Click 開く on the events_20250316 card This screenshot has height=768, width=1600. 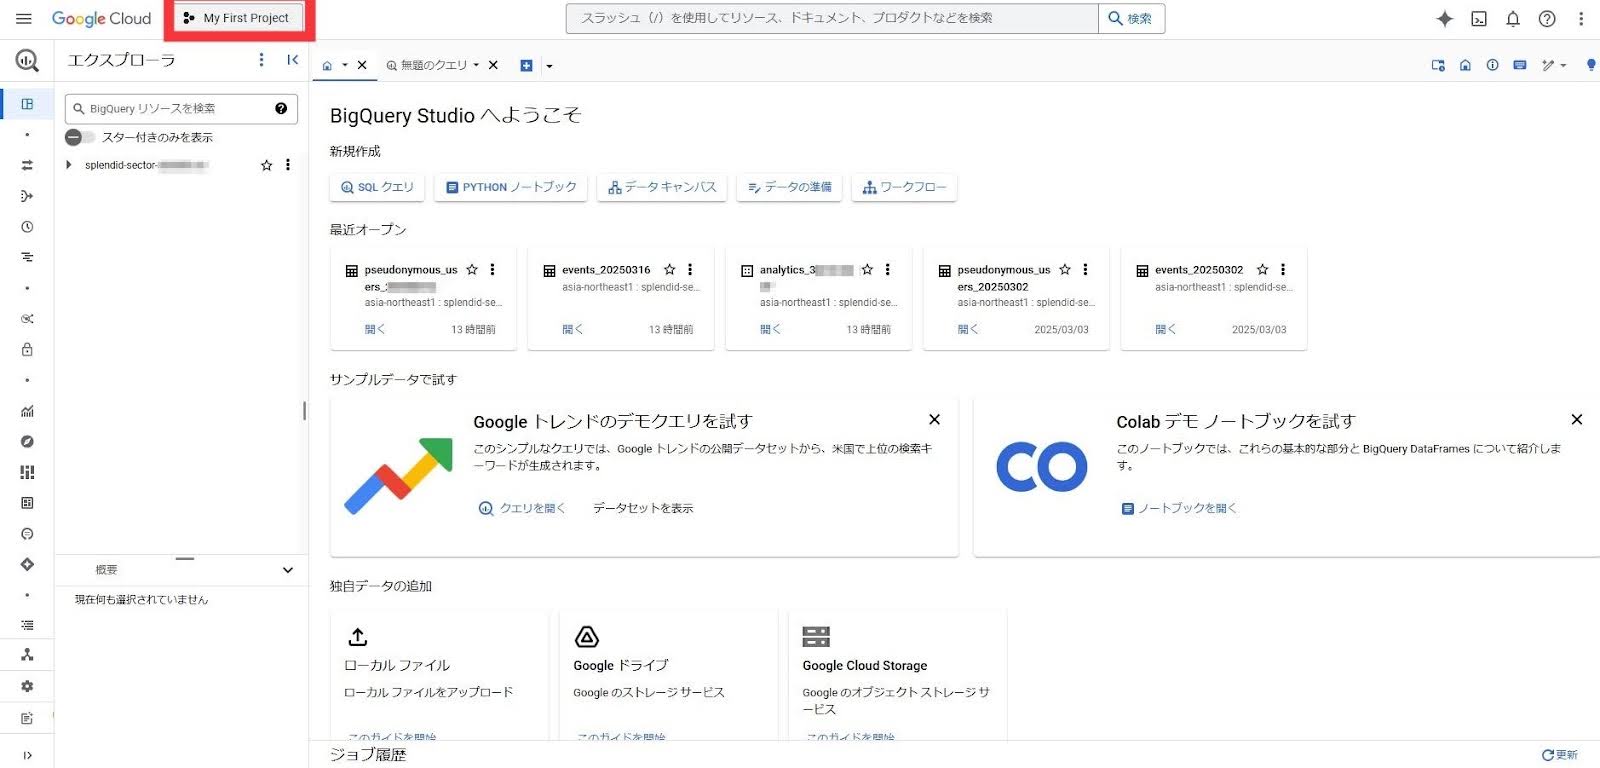tap(572, 329)
